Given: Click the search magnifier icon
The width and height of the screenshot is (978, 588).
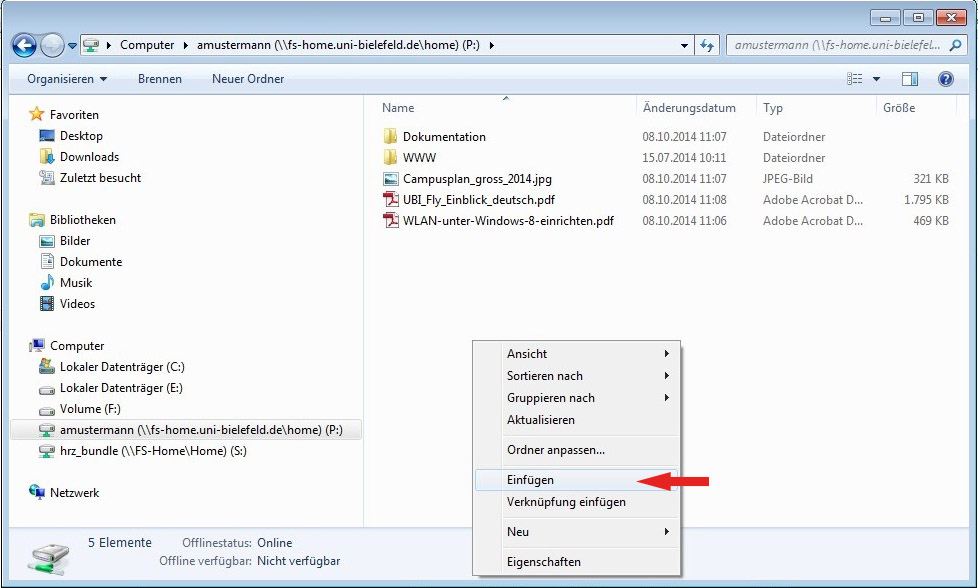Looking at the screenshot, I should [955, 45].
